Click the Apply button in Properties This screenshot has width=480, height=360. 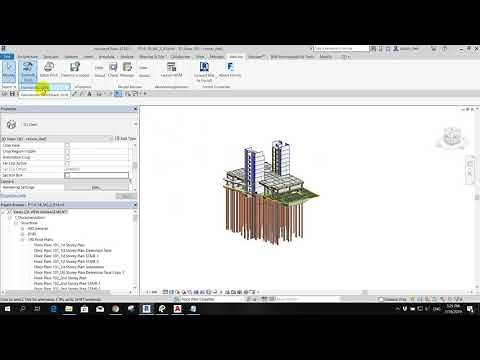126,196
